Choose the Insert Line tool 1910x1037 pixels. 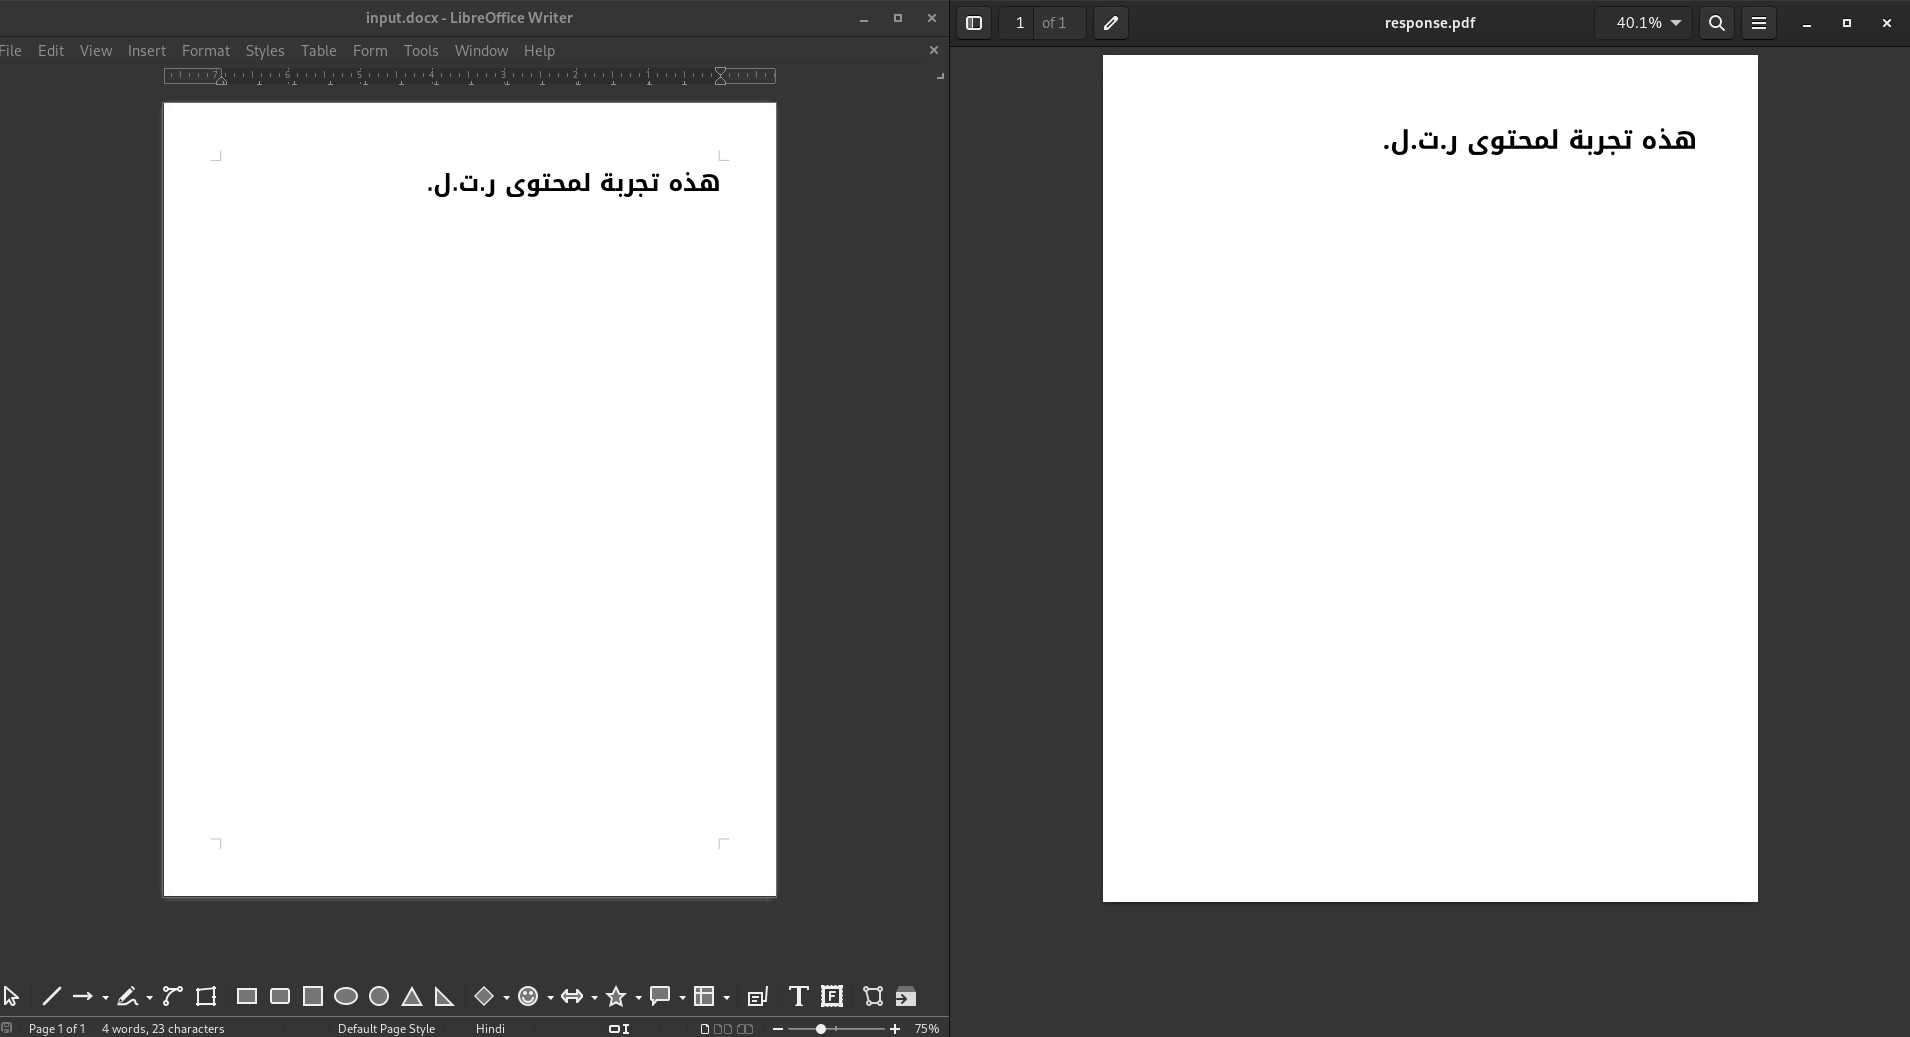click(52, 996)
